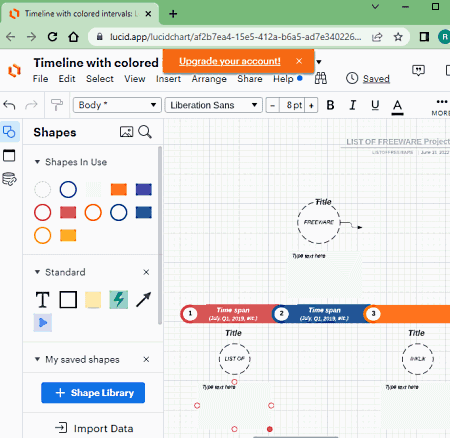Select timeline marker number 2

(x=281, y=313)
